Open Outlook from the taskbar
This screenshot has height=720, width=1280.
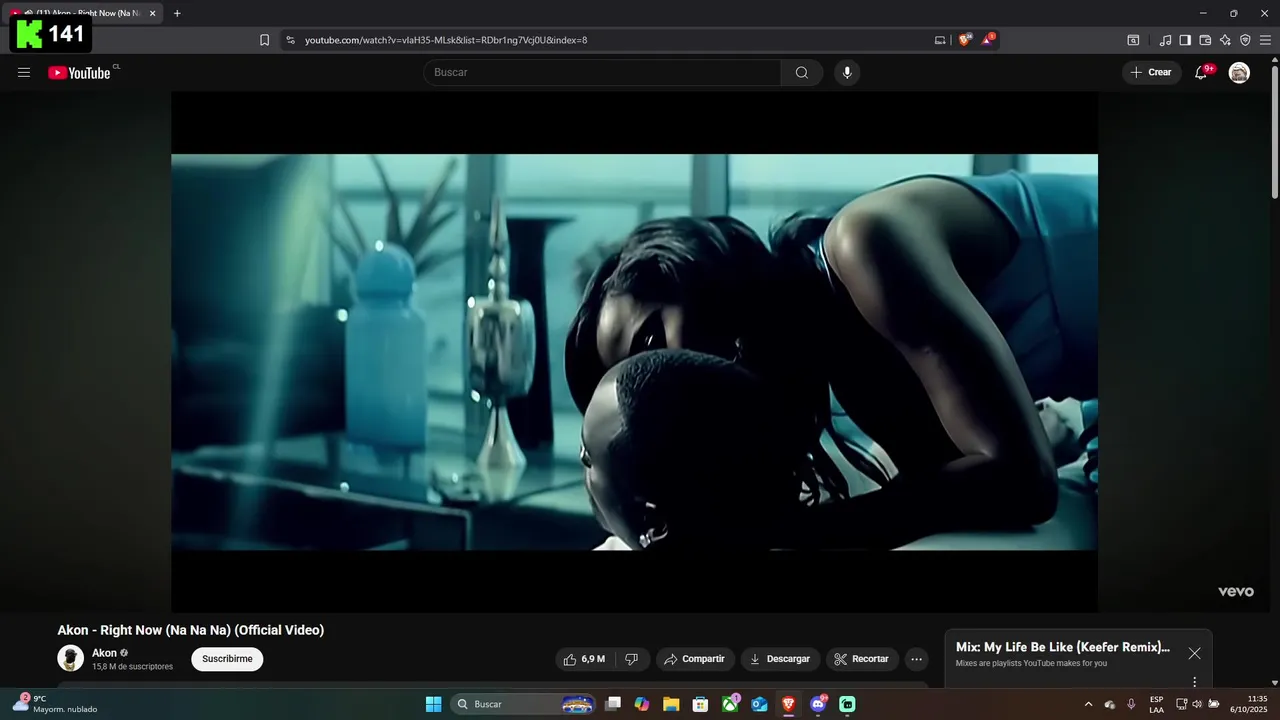[x=759, y=704]
